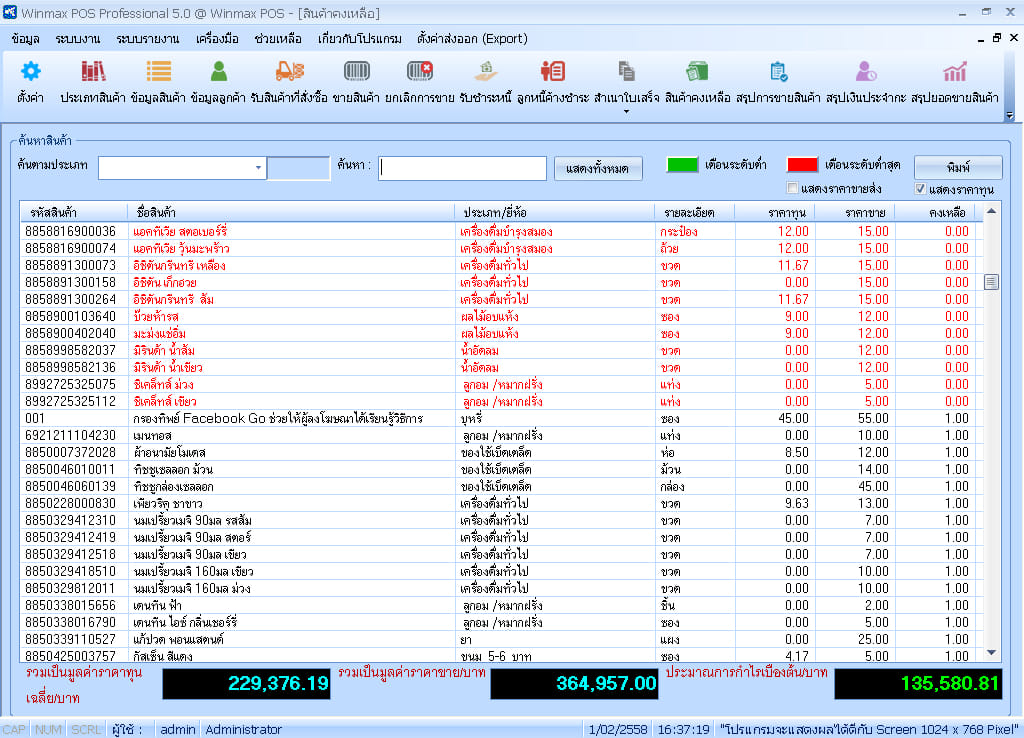Viewport: 1024px width, 738px height.
Task: Open สรุปเงินประจำกะ shift summary icon
Action: pos(866,71)
